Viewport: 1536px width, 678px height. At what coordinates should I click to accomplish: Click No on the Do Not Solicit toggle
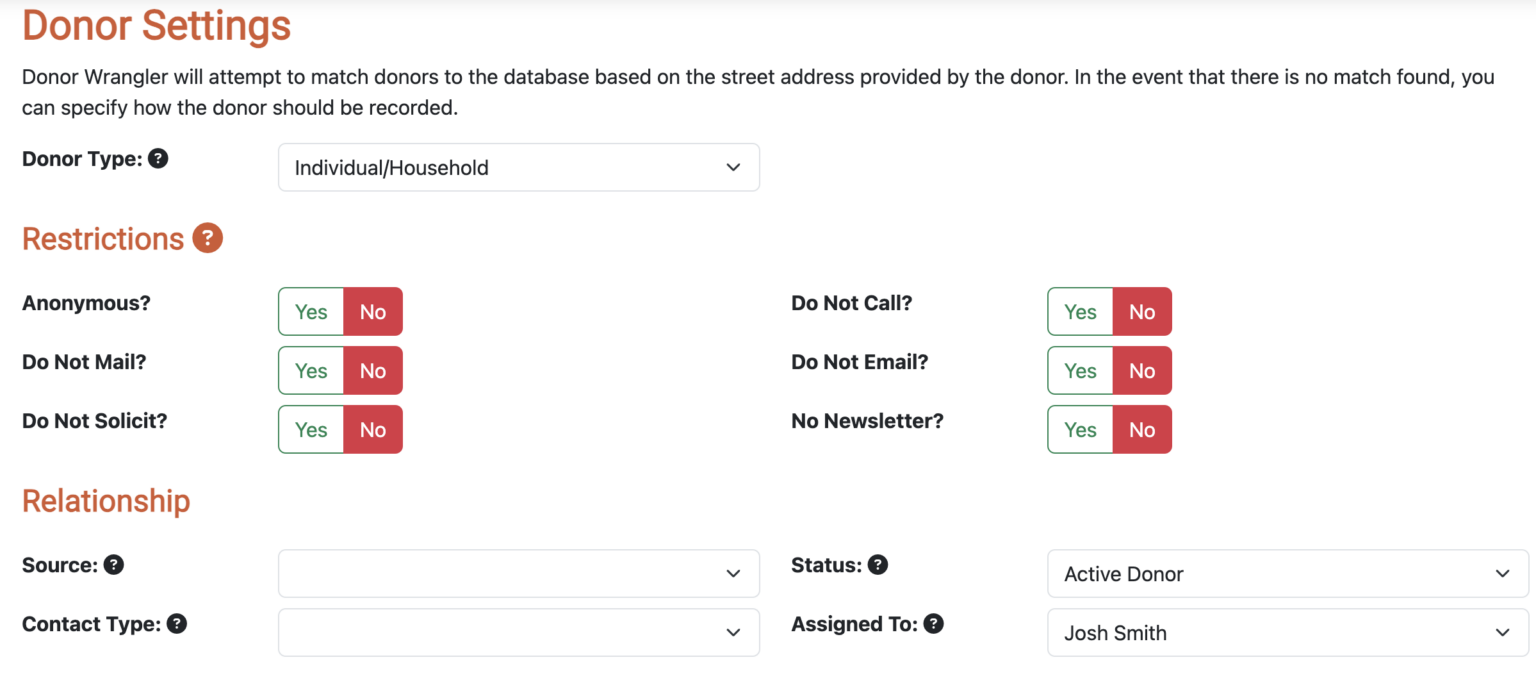pos(373,429)
